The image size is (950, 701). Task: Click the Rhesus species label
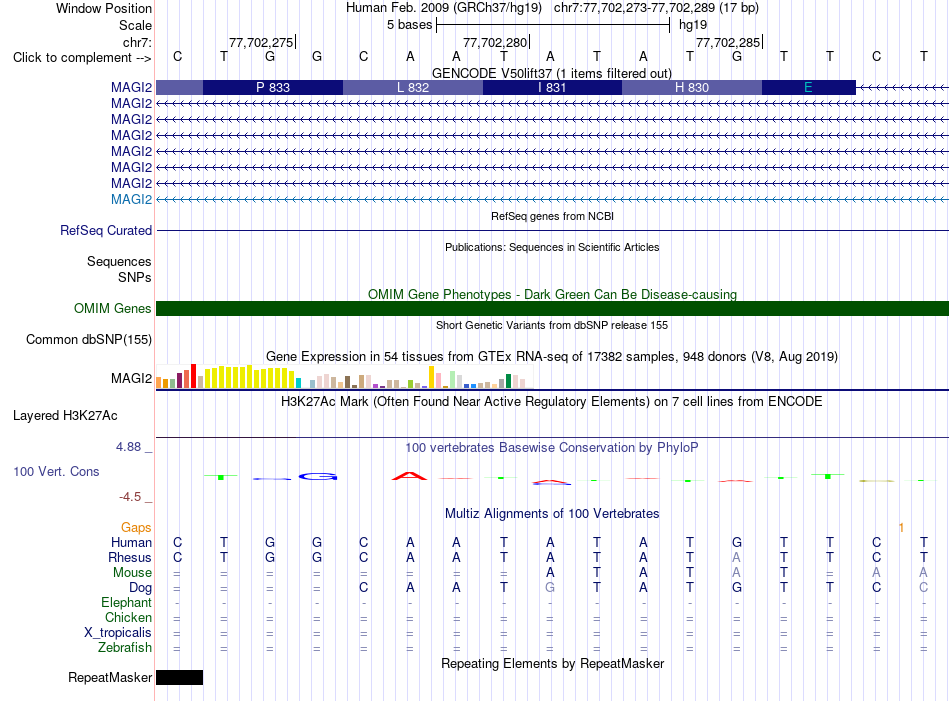click(130, 557)
